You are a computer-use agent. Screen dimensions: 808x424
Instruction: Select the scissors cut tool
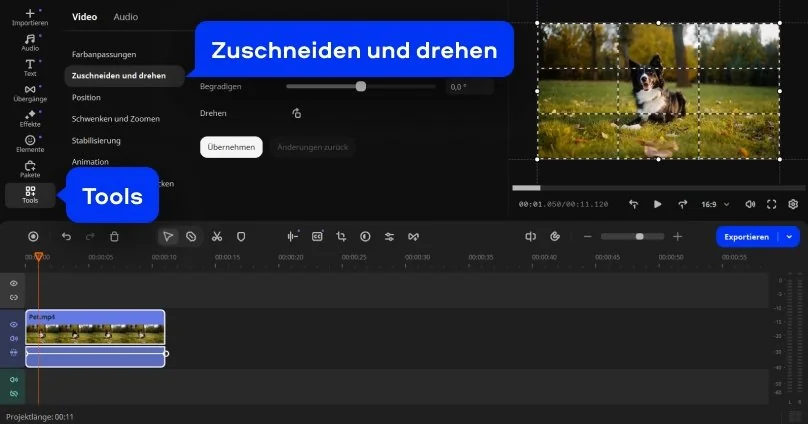[216, 236]
